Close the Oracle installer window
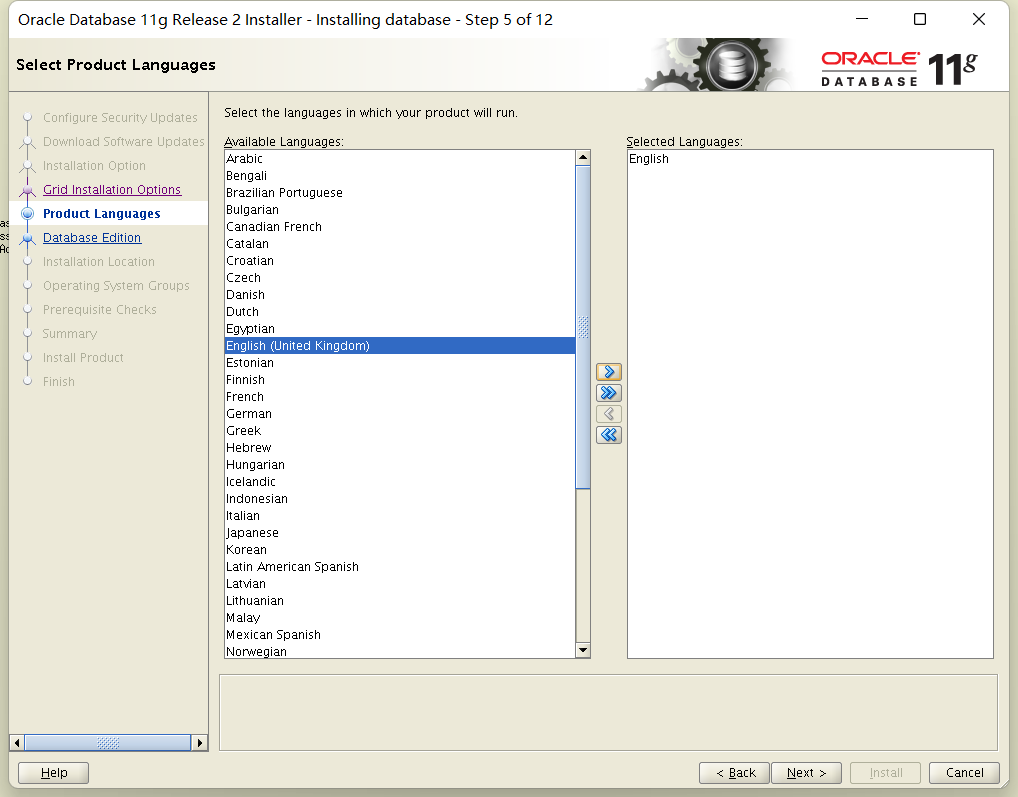 pyautogui.click(x=978, y=19)
